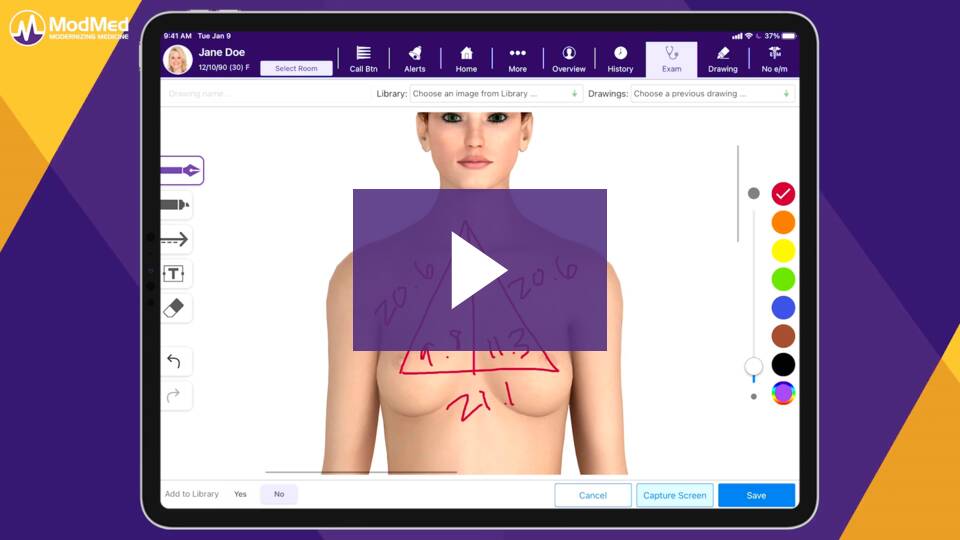Pick the yellow color swatch

[783, 251]
